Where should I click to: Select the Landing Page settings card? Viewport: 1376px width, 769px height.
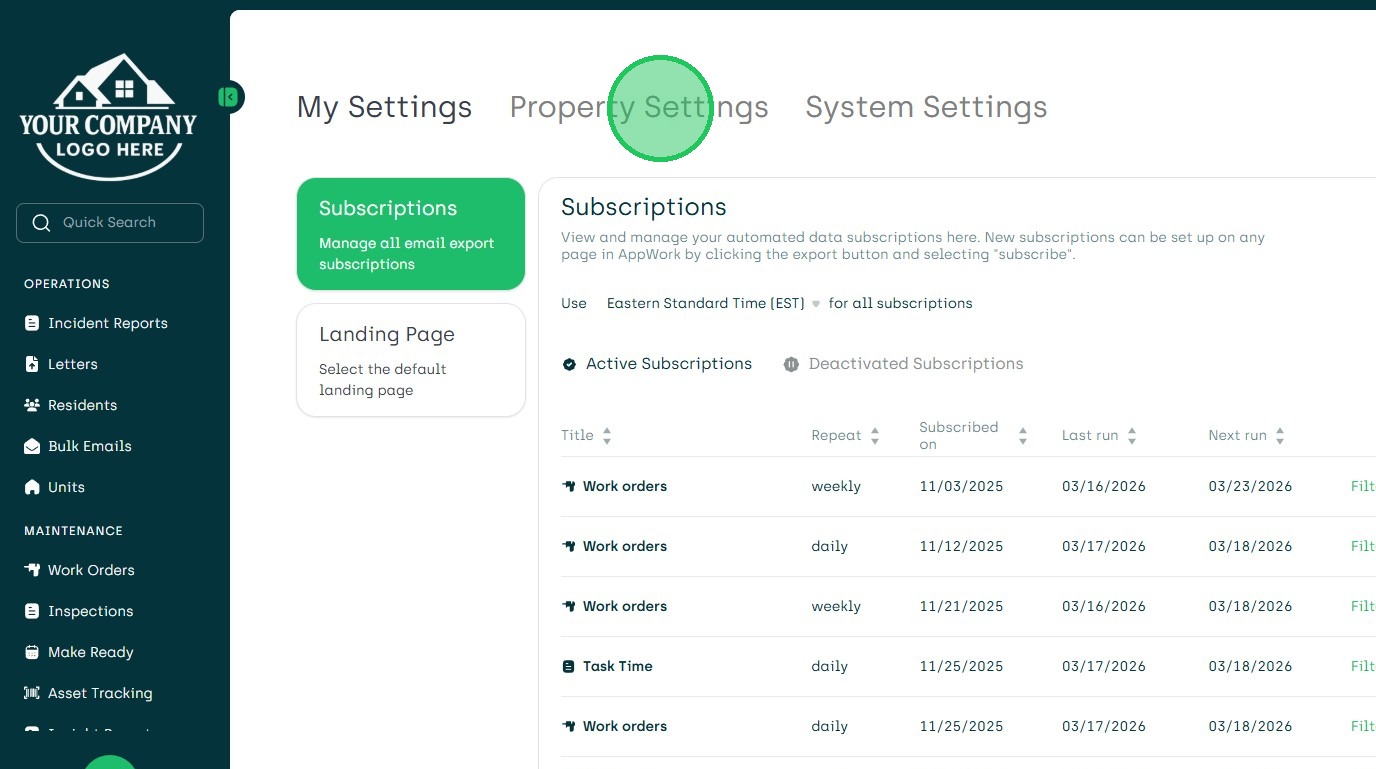tap(411, 360)
